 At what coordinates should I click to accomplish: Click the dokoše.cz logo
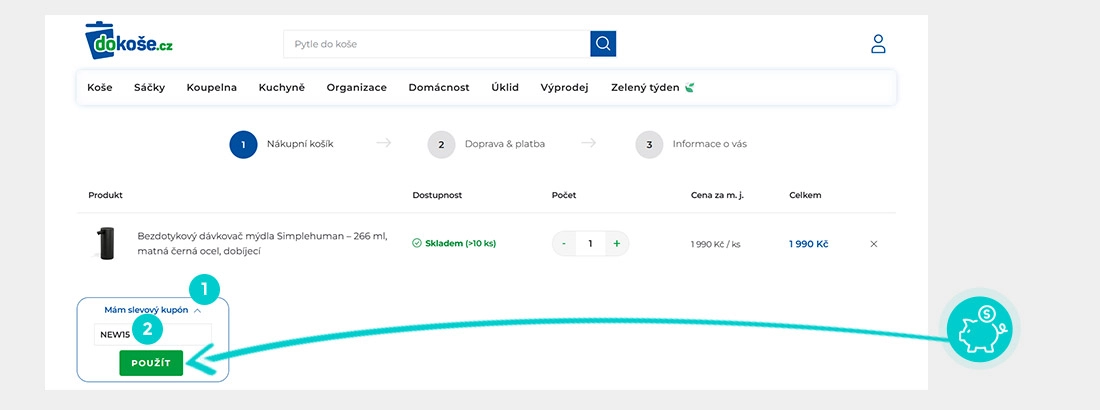[x=128, y=41]
